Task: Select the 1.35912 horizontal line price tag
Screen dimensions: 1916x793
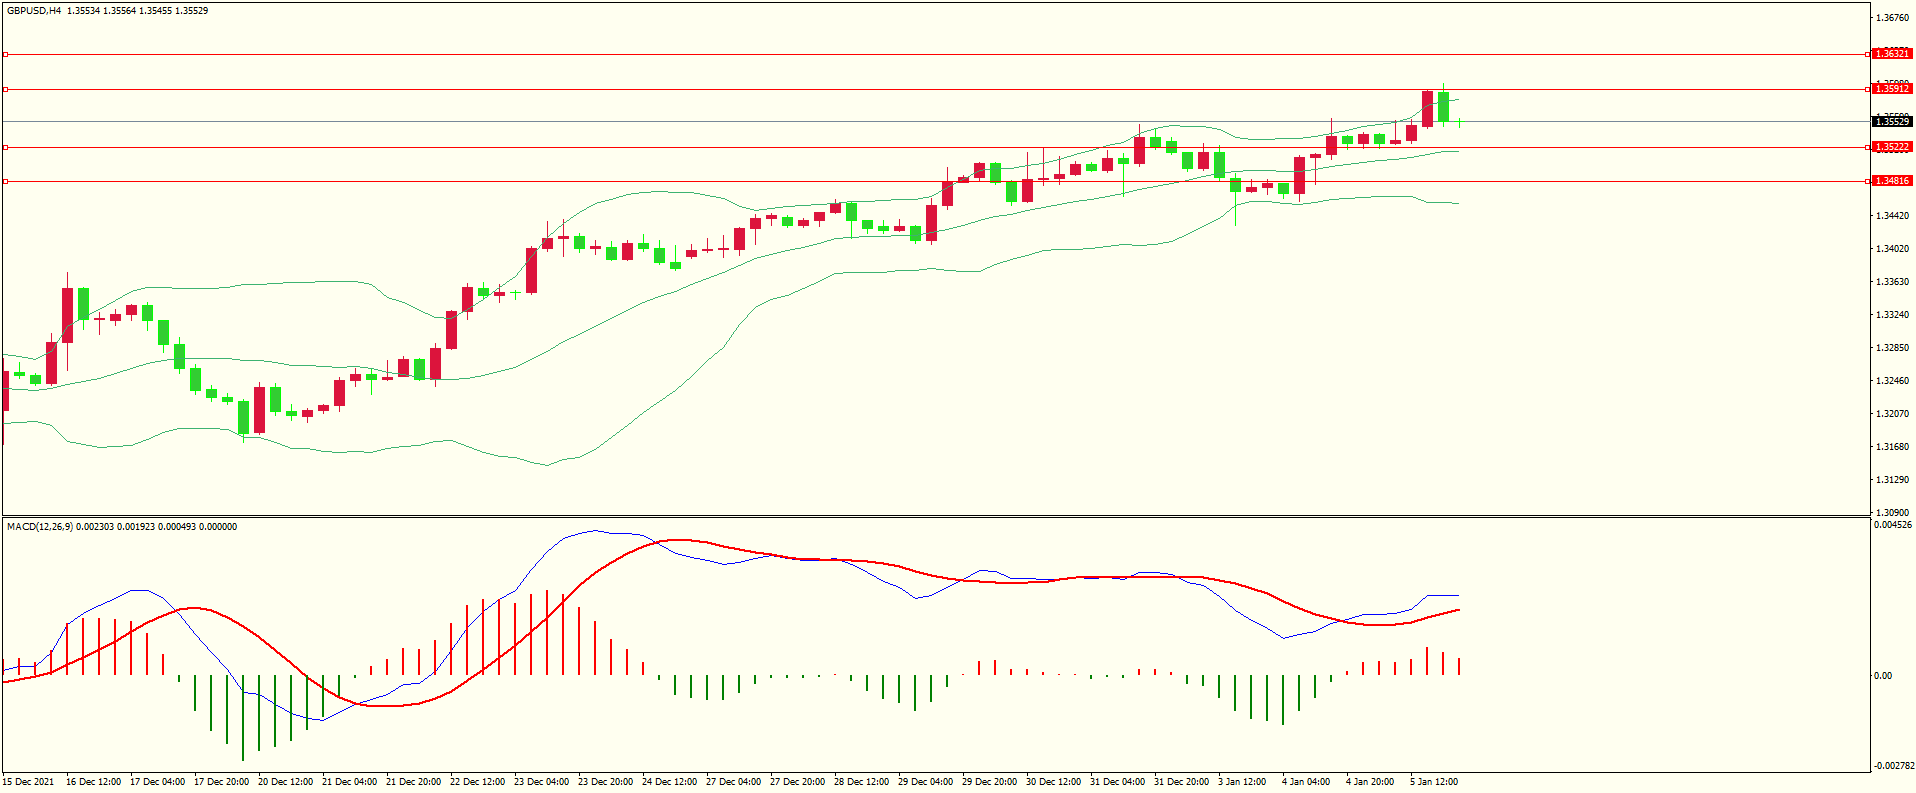Action: pos(1891,89)
